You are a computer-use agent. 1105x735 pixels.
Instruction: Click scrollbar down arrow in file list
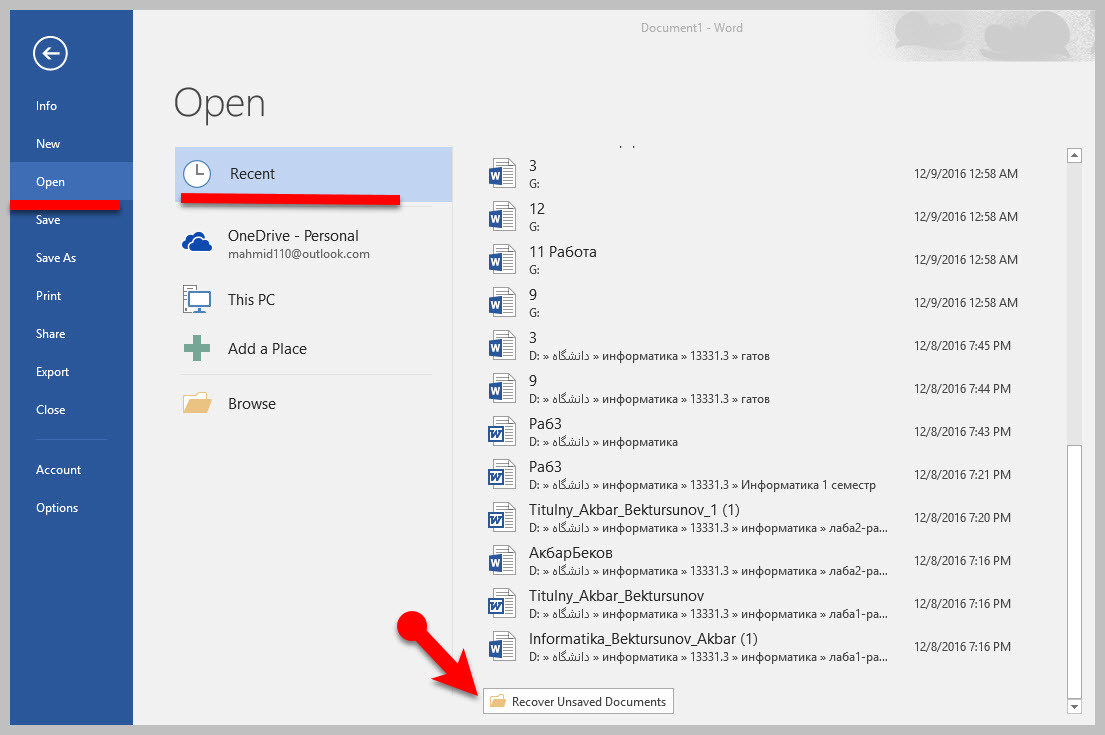(x=1075, y=706)
